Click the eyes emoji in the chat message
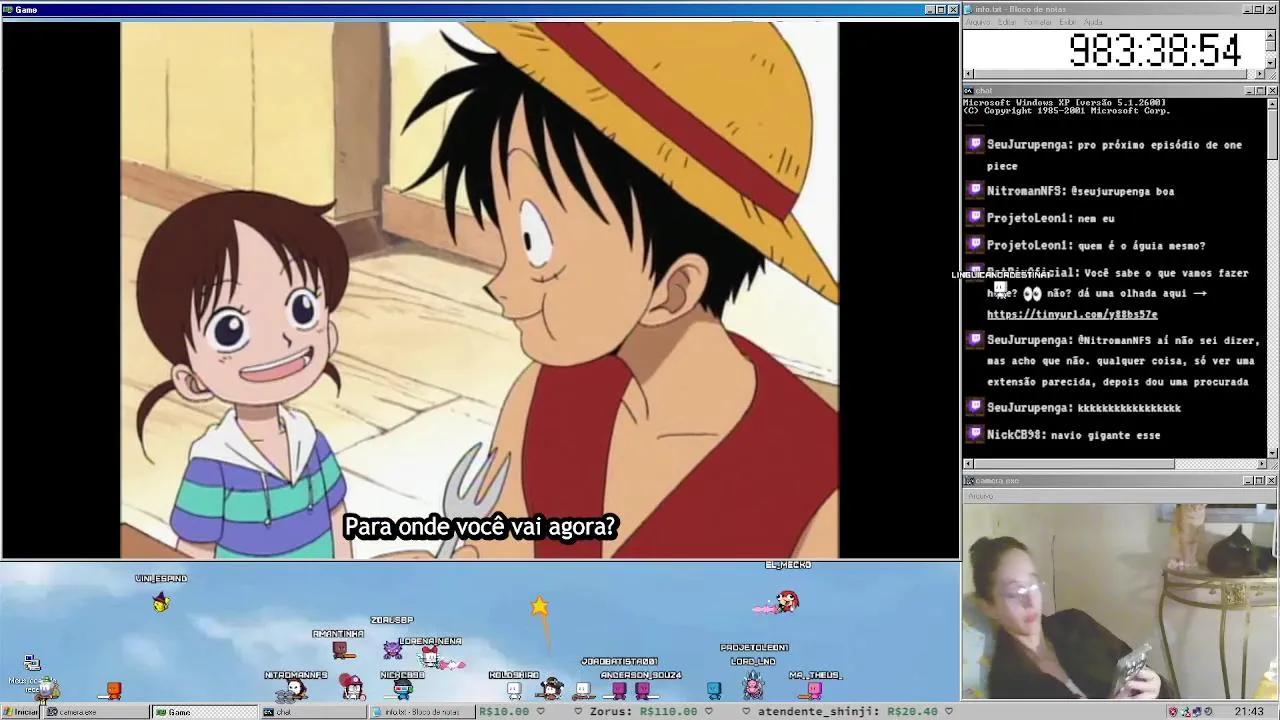The width and height of the screenshot is (1280, 720). pos(1032,293)
